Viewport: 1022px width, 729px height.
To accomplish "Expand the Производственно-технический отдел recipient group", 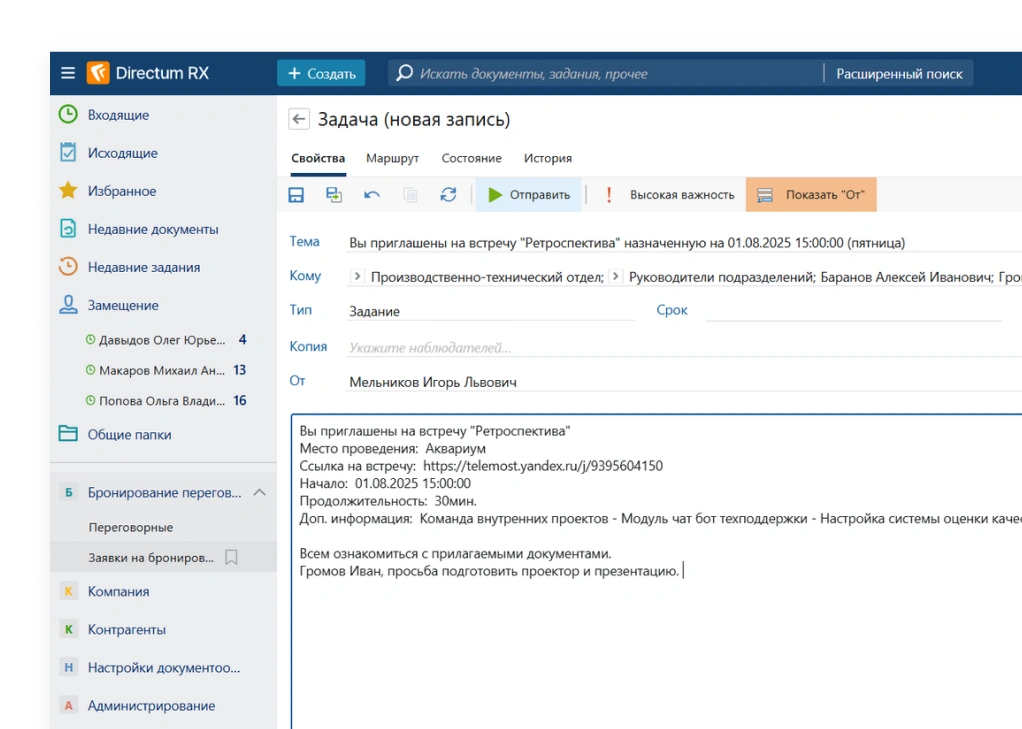I will coord(357,277).
